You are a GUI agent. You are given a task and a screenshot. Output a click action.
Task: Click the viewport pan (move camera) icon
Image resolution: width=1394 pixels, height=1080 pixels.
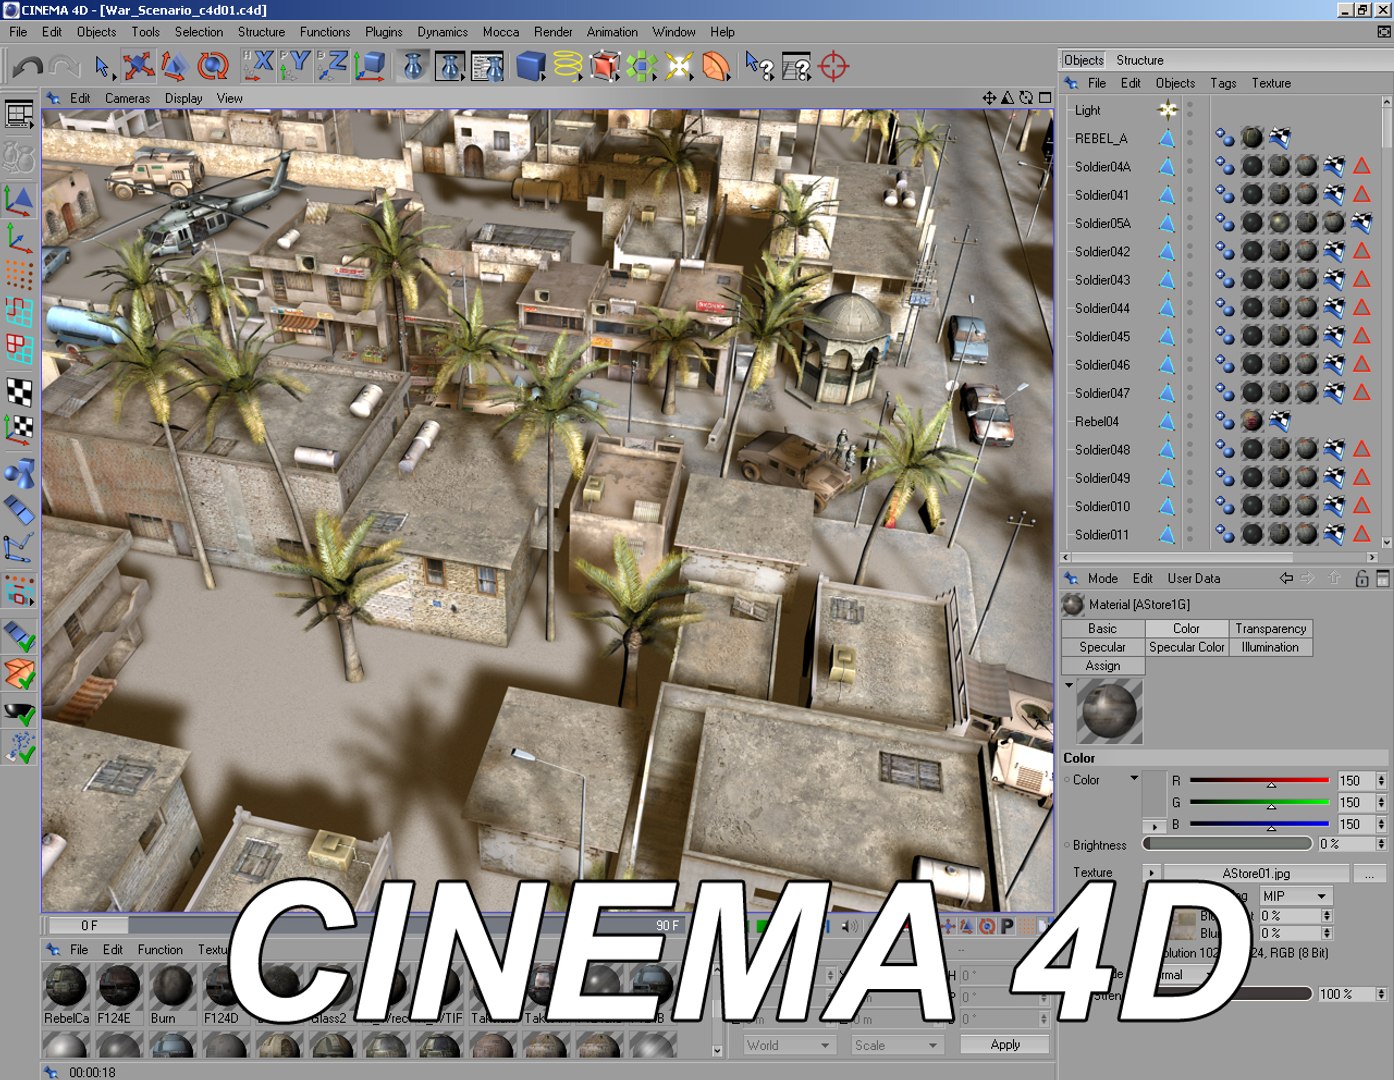coord(988,98)
